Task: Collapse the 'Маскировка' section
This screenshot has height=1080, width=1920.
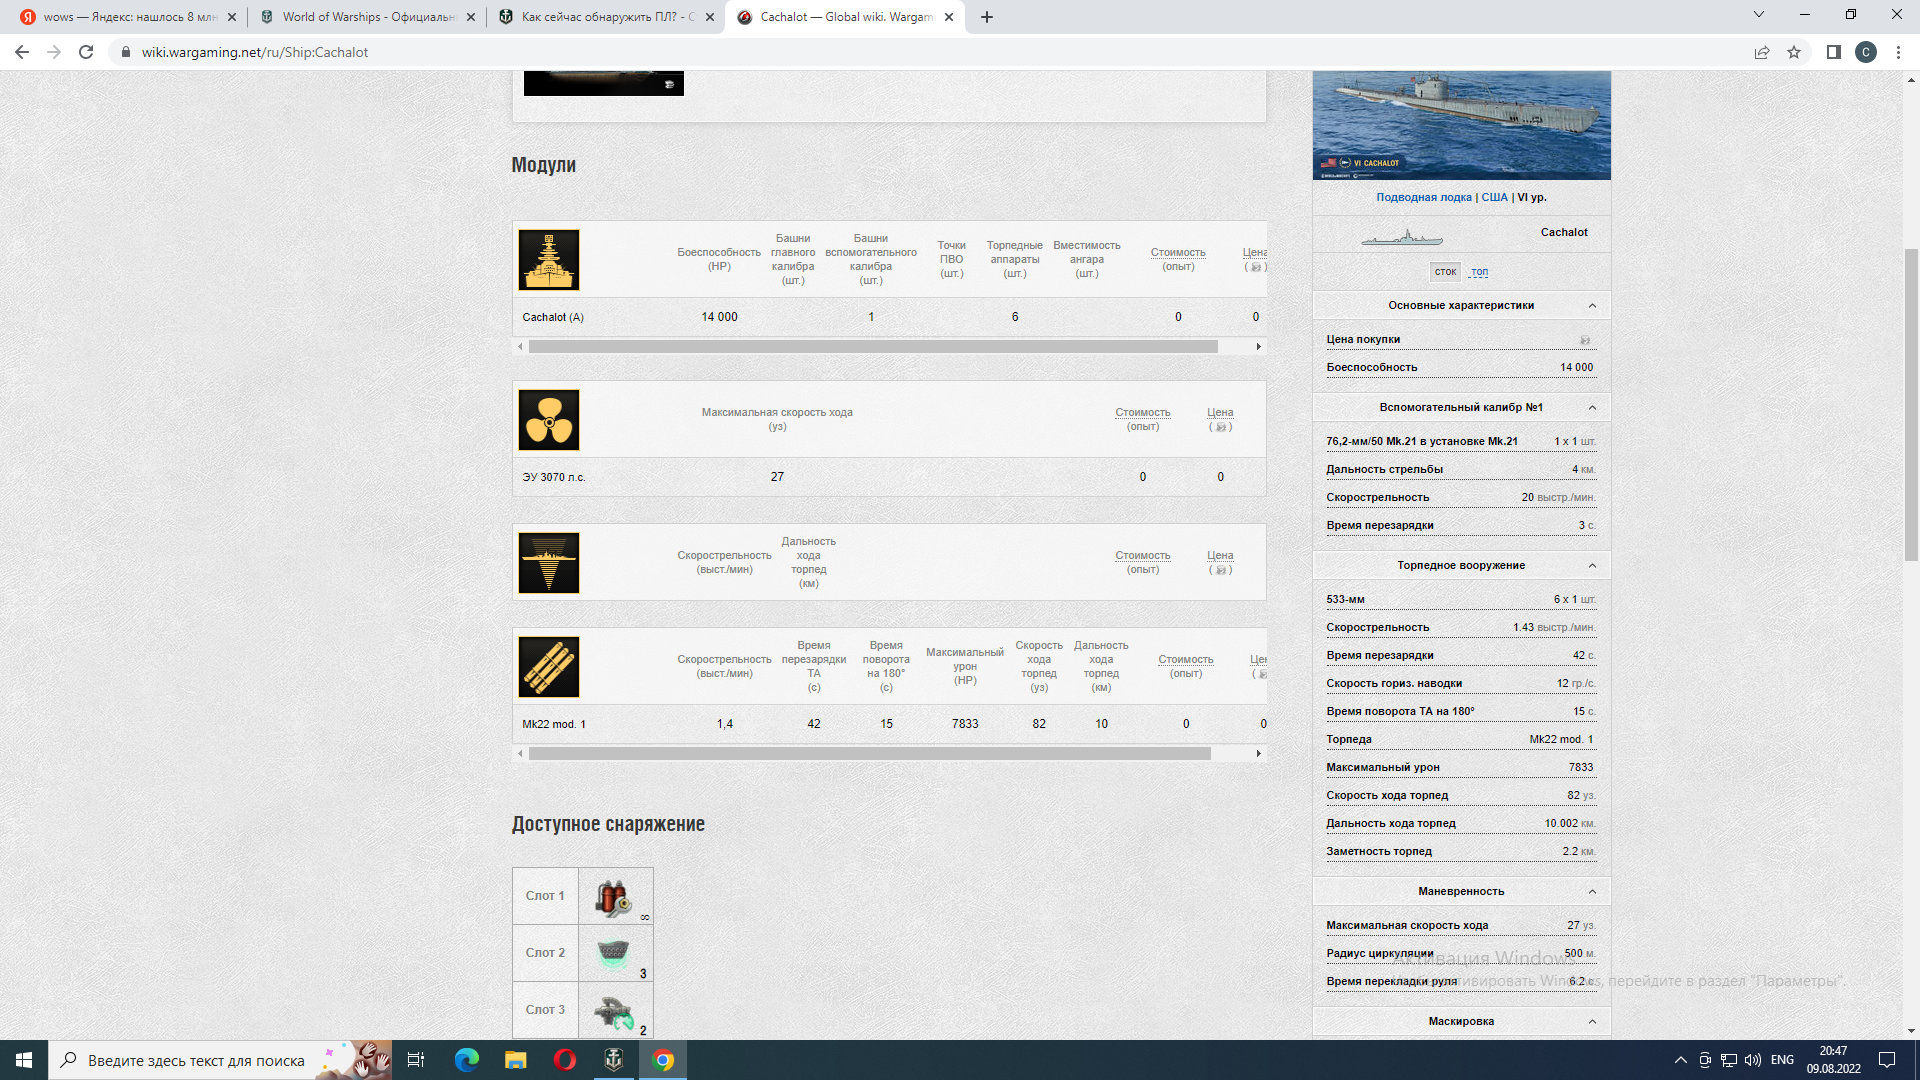Action: [x=1592, y=1022]
